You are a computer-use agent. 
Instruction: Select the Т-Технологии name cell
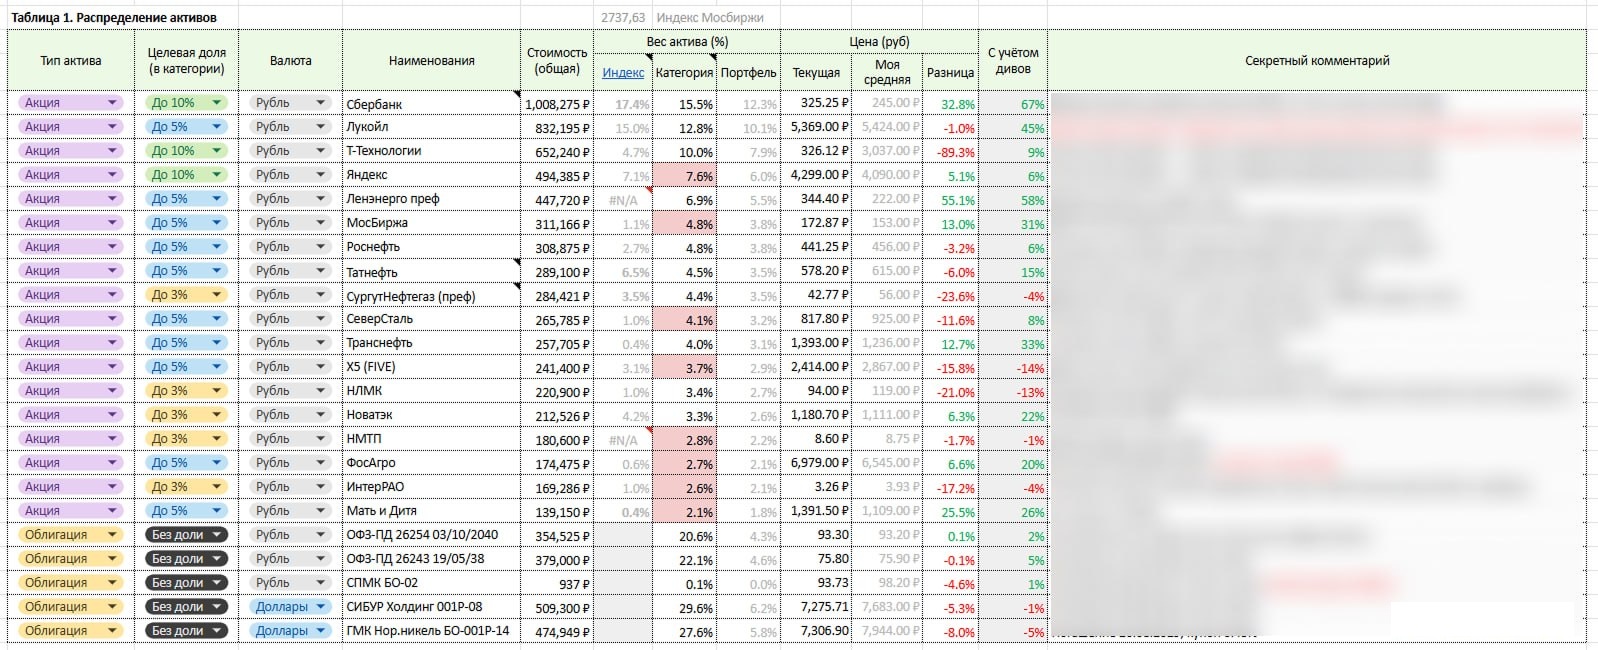pyautogui.click(x=432, y=151)
